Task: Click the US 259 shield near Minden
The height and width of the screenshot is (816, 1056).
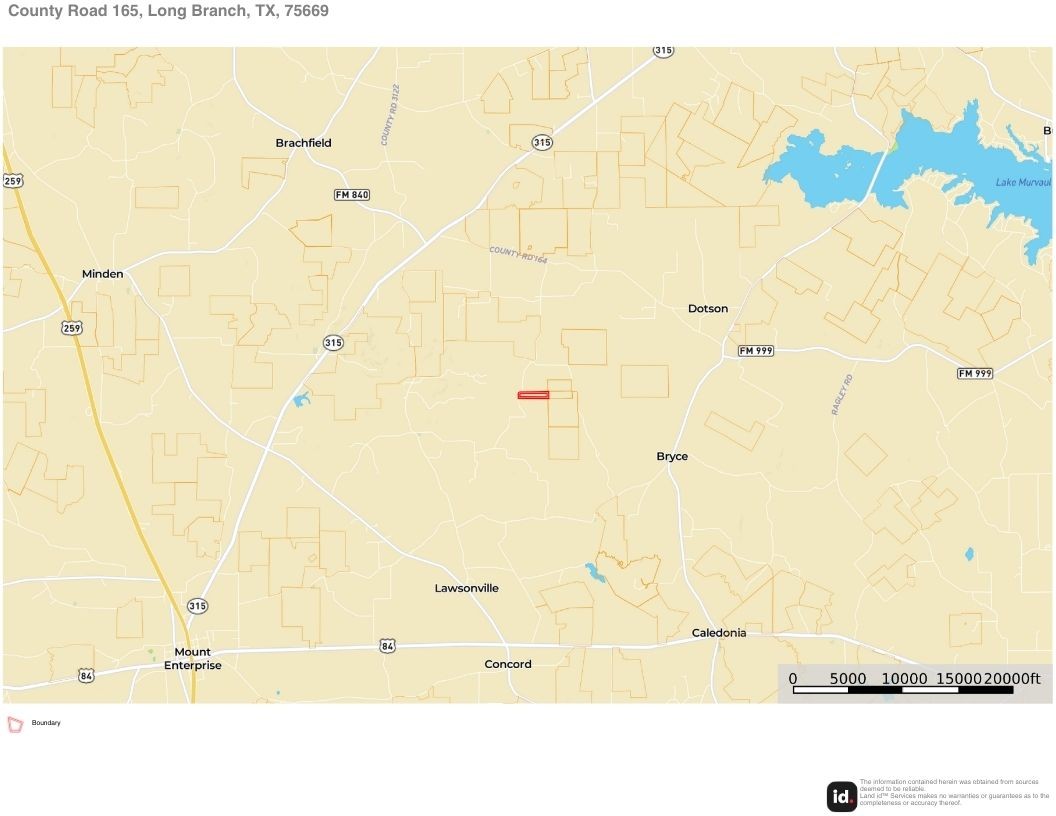Action: [x=71, y=328]
